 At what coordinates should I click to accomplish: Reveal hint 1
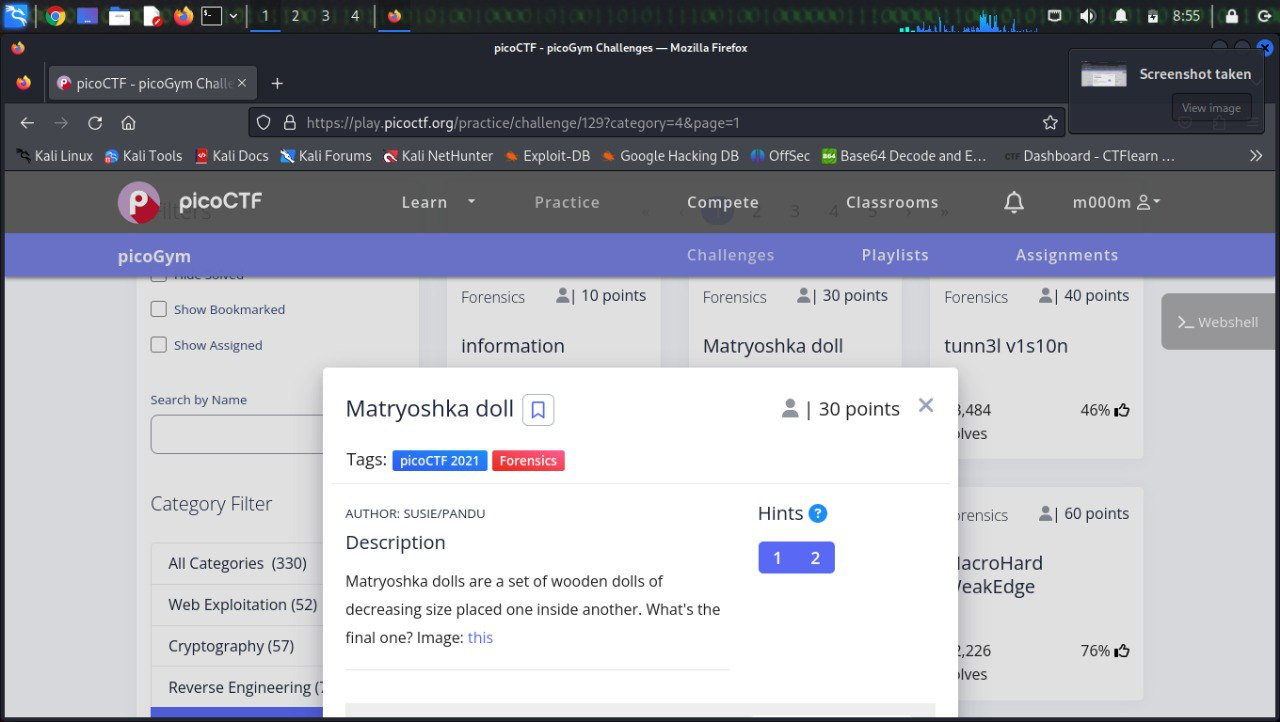coord(777,558)
